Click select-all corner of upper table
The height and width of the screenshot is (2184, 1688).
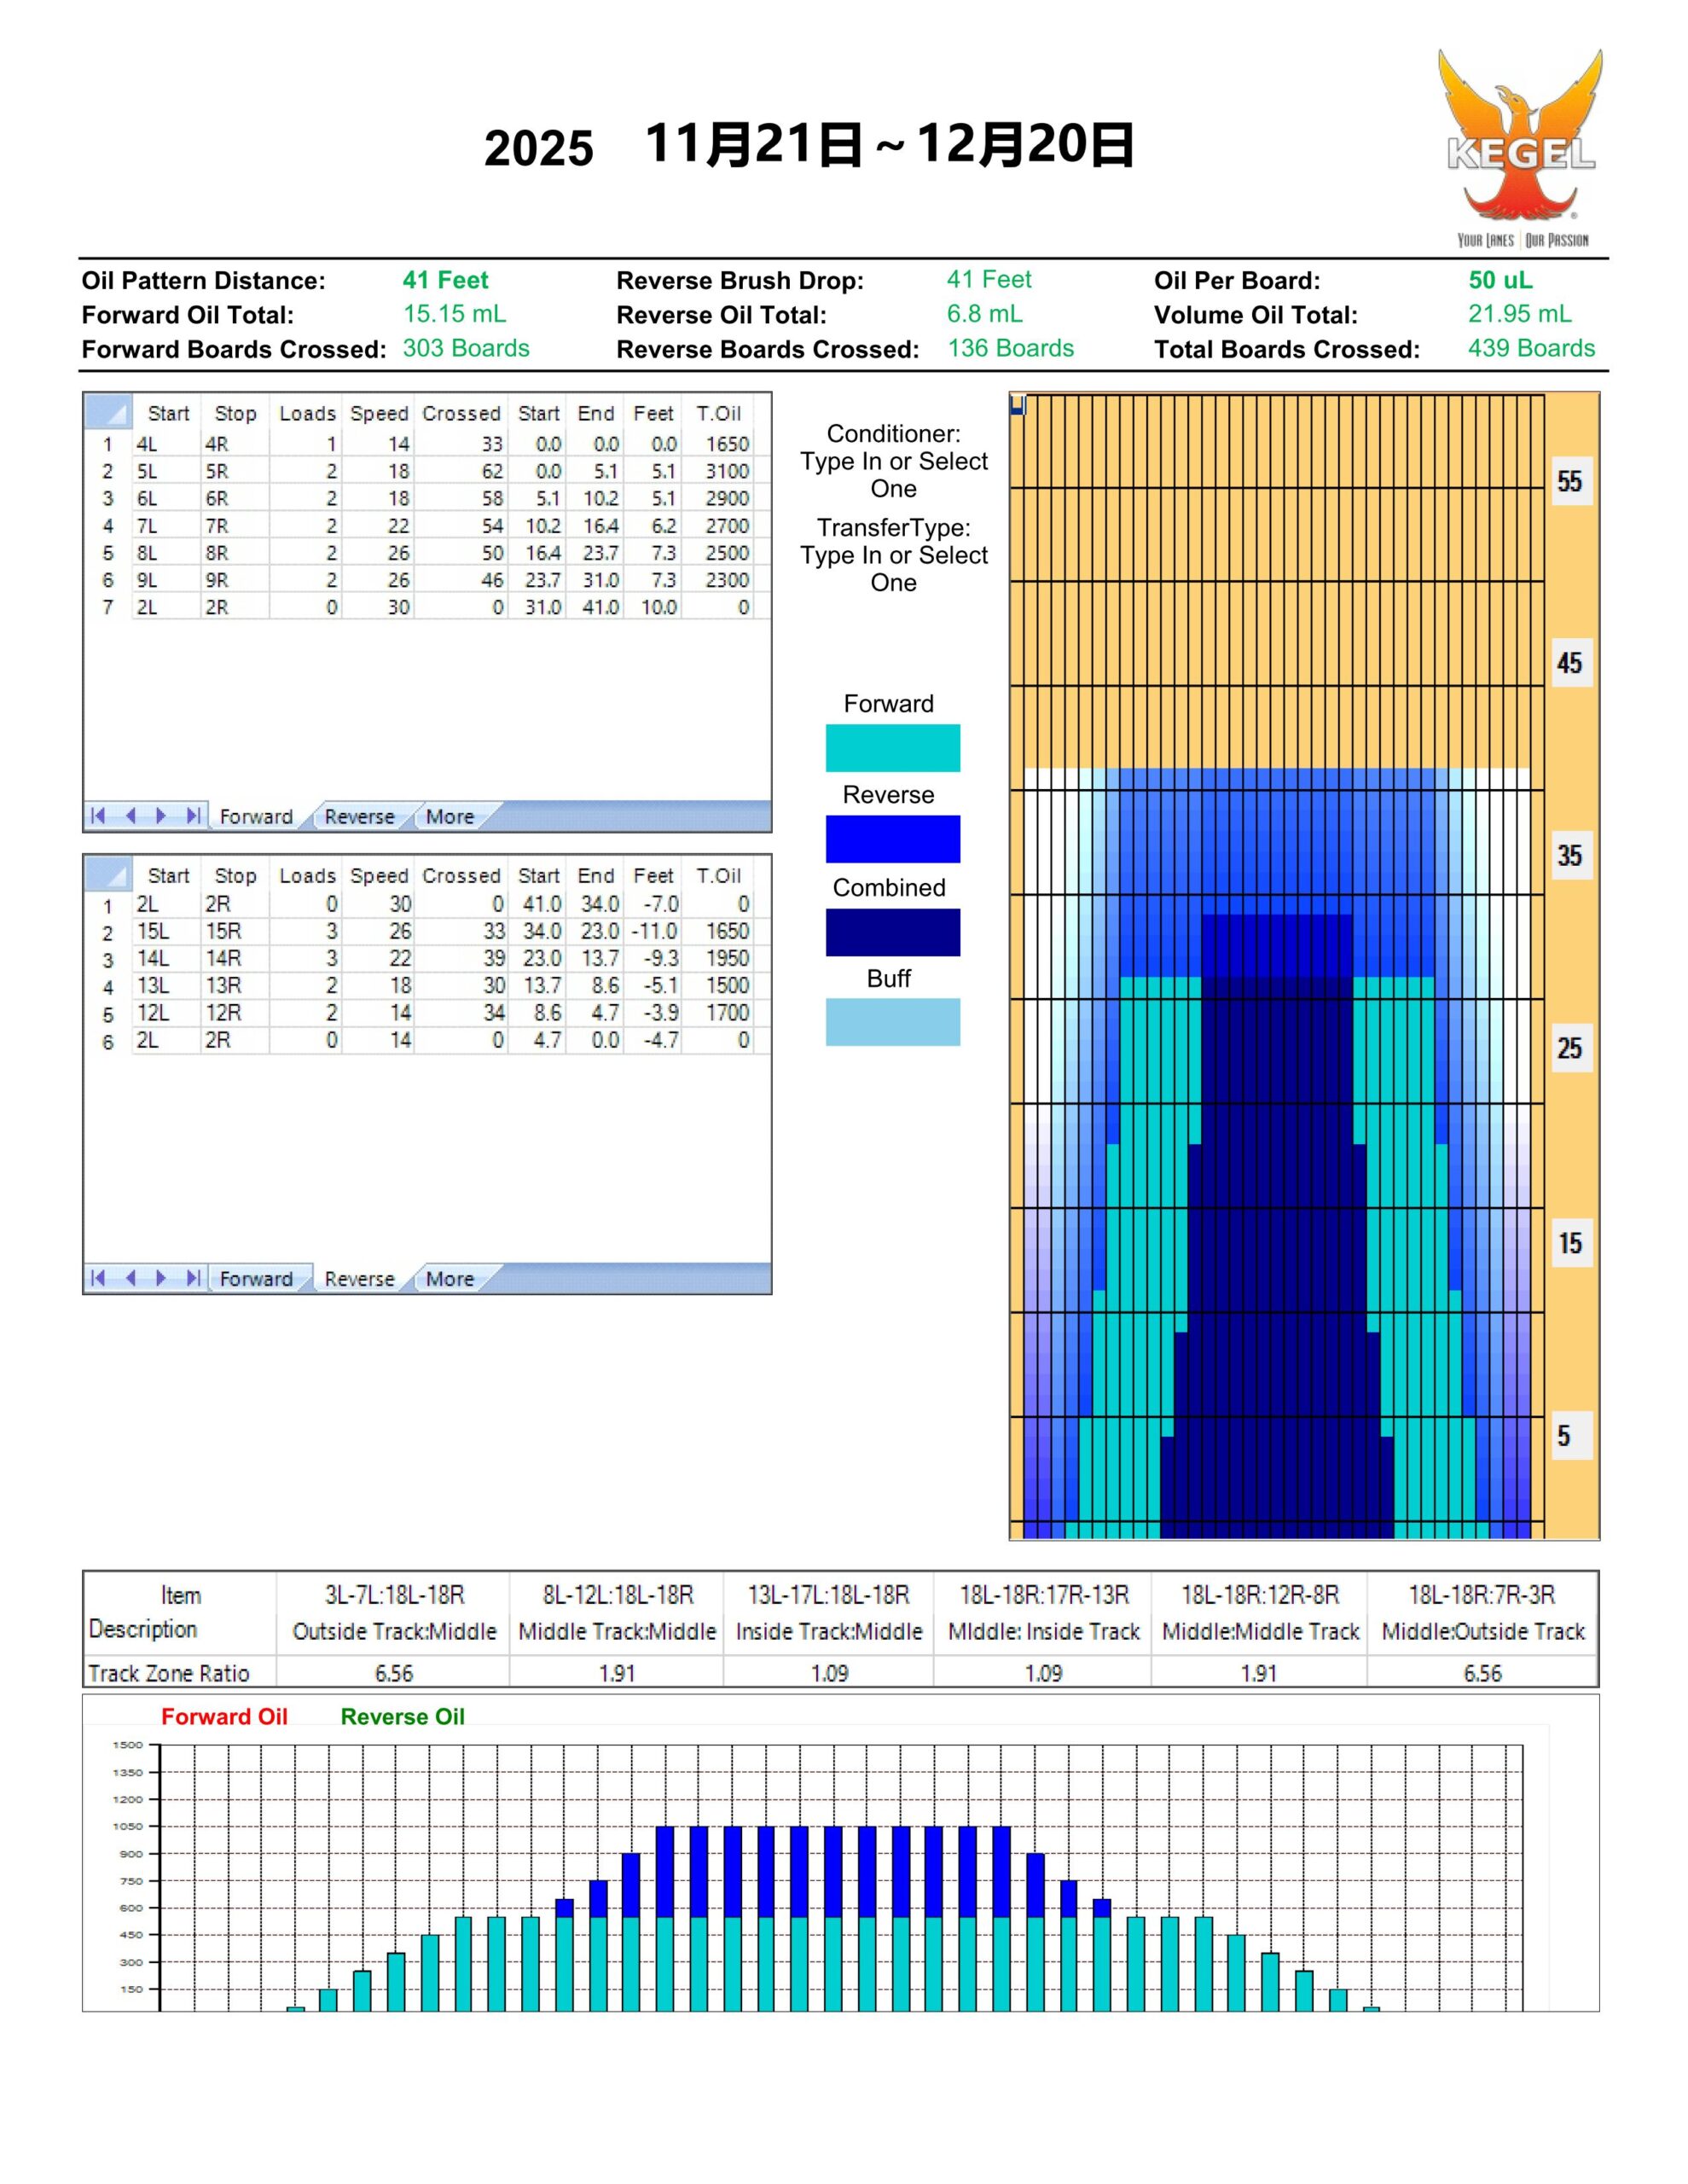[108, 412]
